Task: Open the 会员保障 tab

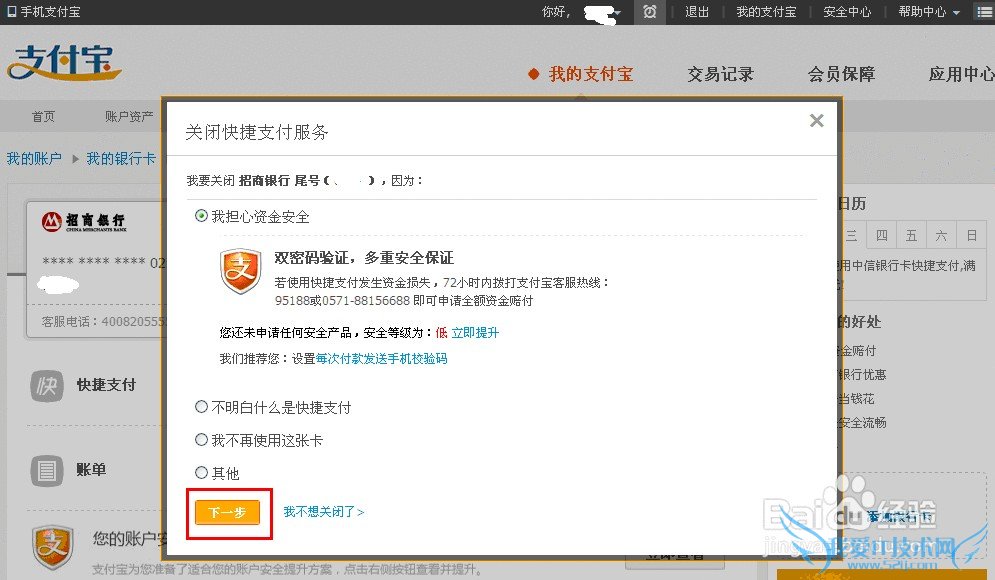Action: (x=841, y=74)
